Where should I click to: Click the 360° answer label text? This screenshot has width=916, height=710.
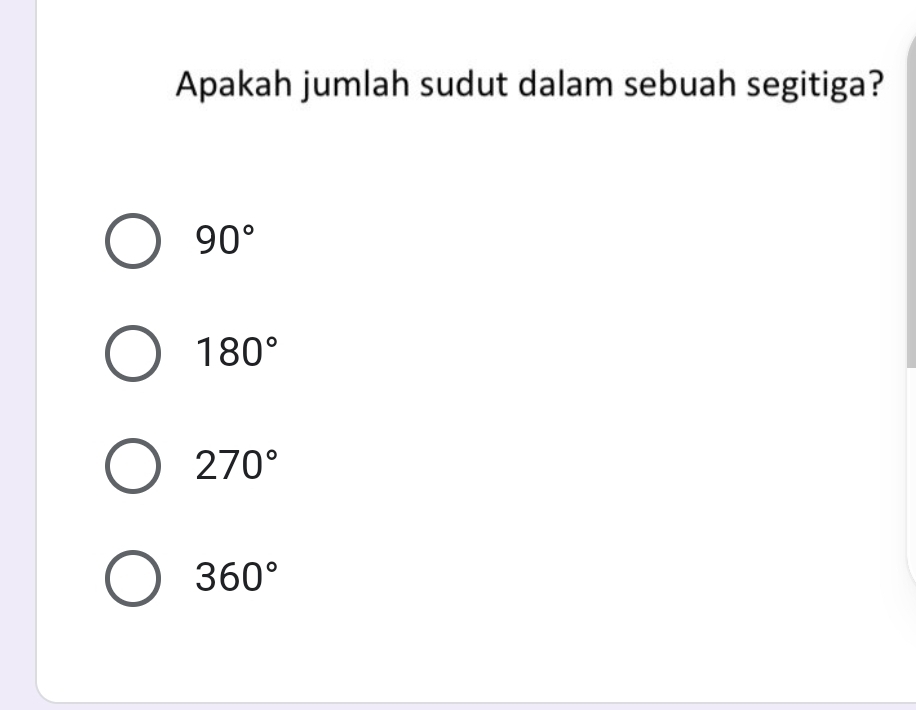(x=234, y=577)
